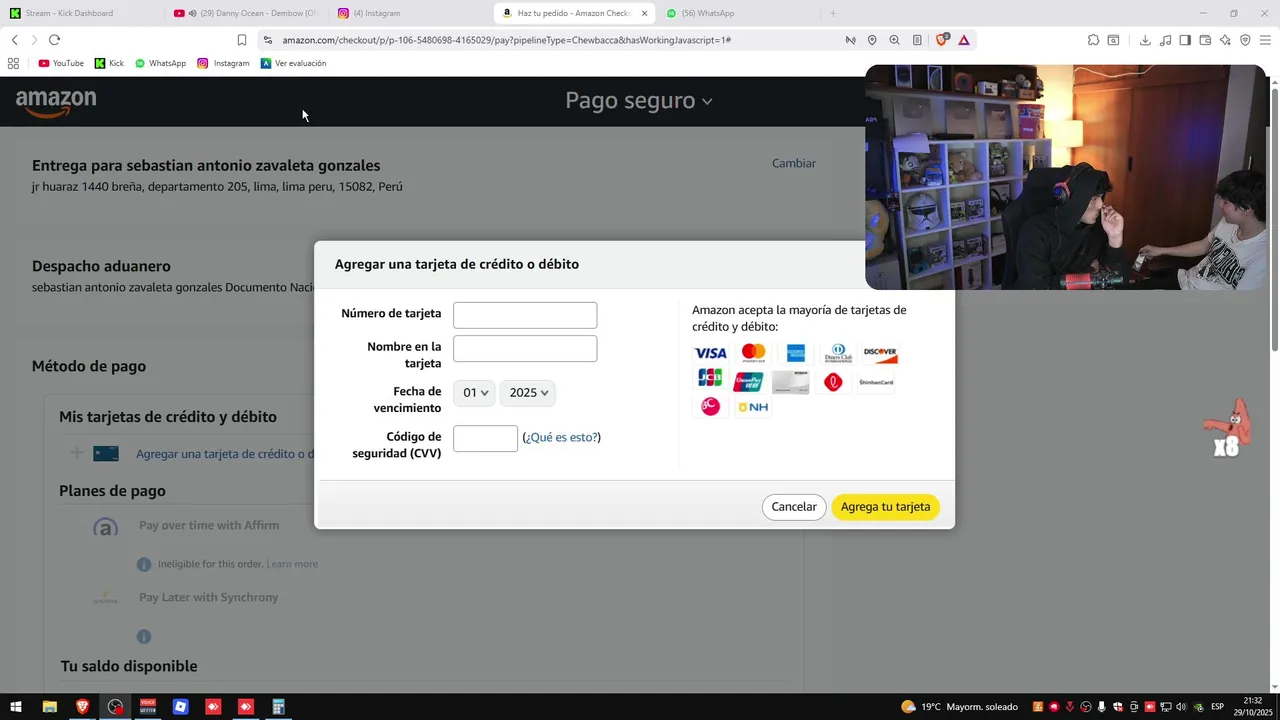Open Brave Rewards triangle icon
1280x720 pixels.
pyautogui.click(x=963, y=40)
